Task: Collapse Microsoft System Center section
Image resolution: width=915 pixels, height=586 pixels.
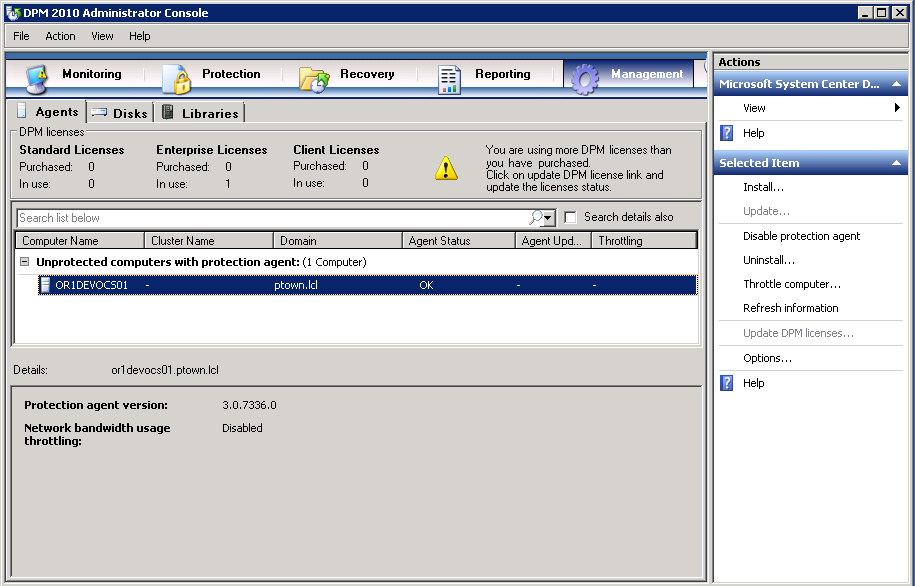Action: coord(896,84)
